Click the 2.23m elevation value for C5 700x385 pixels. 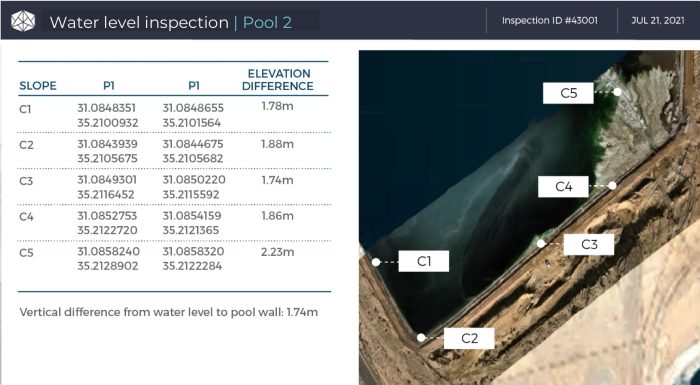coord(278,252)
